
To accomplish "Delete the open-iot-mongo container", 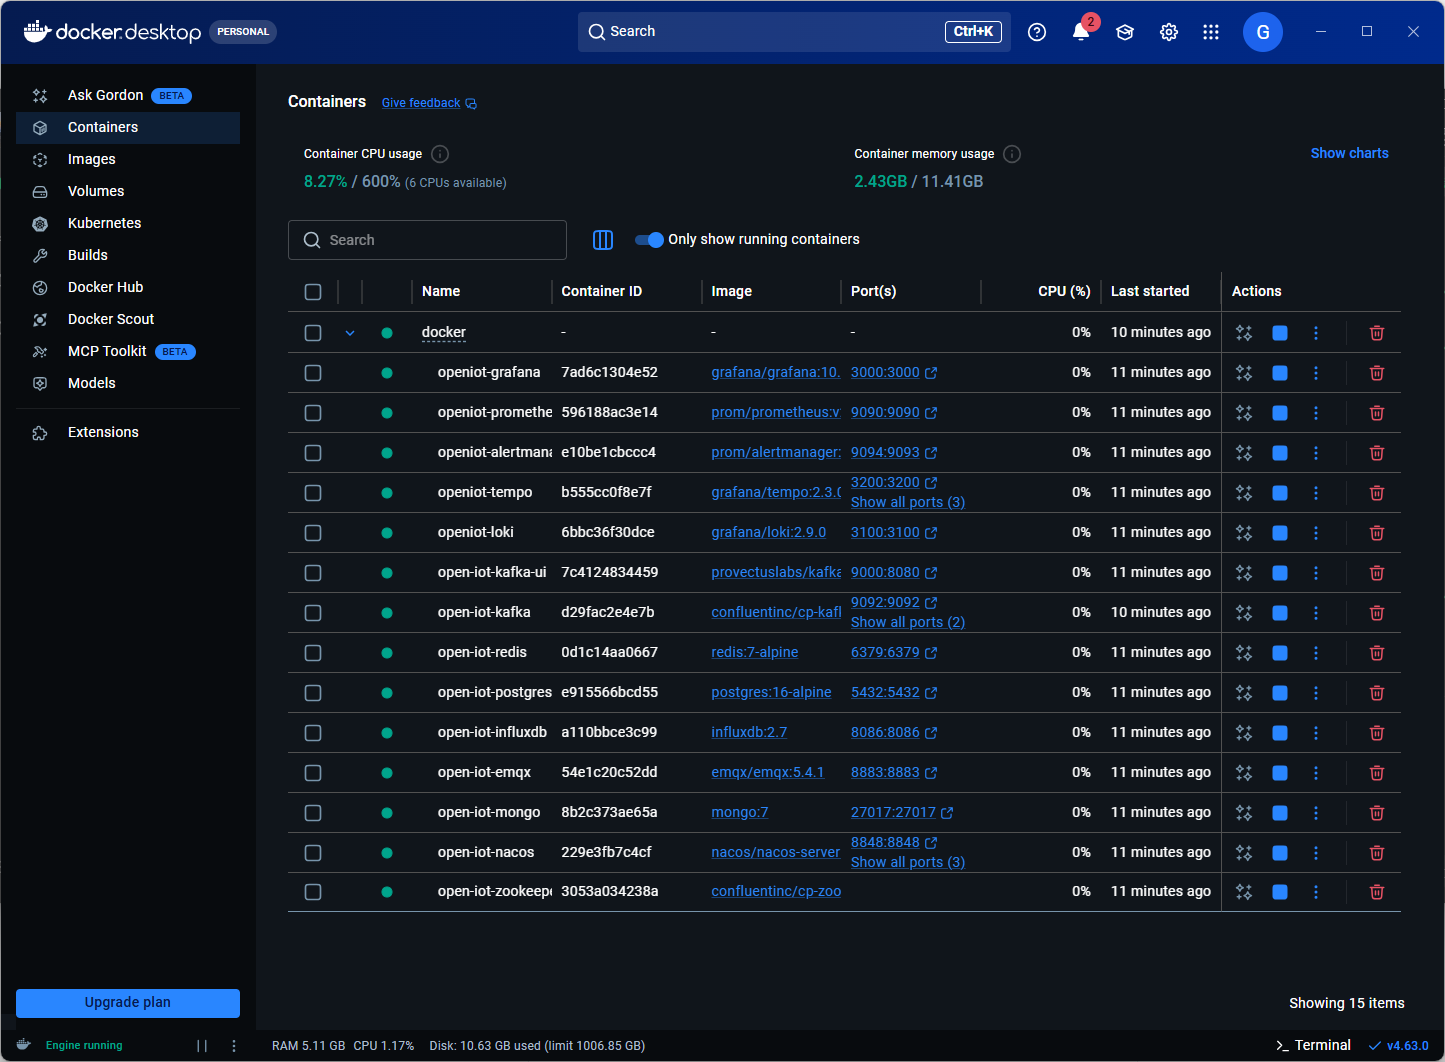I will pos(1377,813).
